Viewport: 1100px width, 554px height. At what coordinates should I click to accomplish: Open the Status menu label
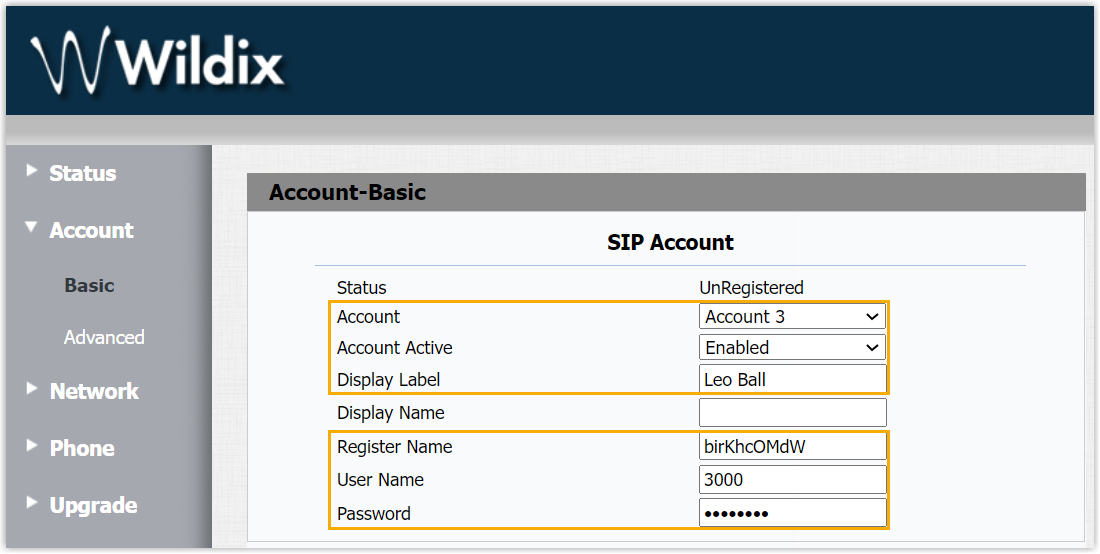click(x=83, y=174)
